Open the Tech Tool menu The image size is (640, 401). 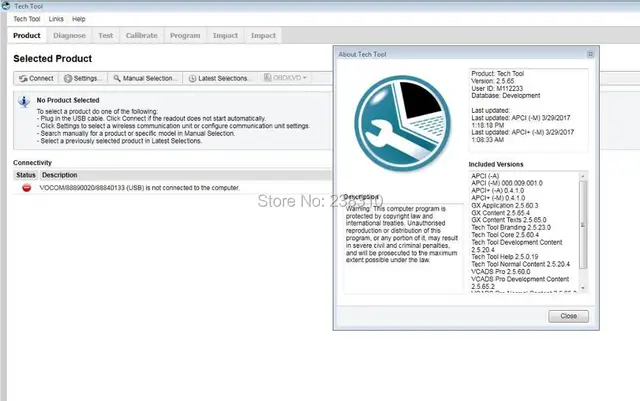click(27, 19)
